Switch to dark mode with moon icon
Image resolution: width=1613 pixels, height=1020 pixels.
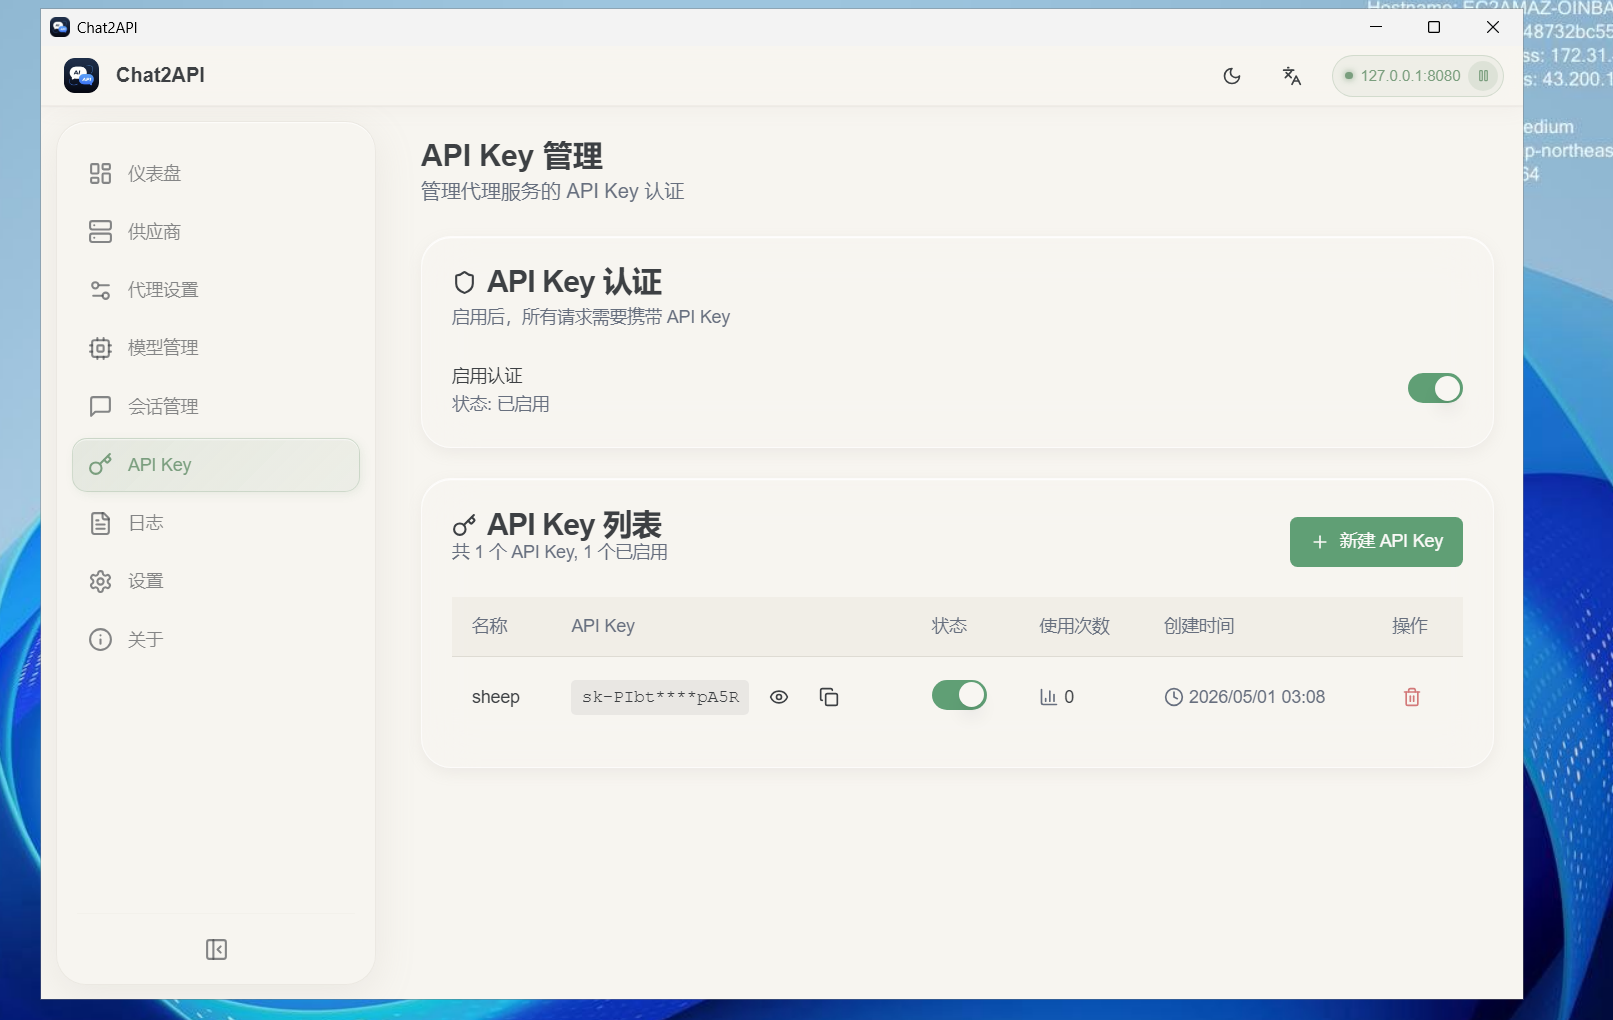pyautogui.click(x=1231, y=76)
